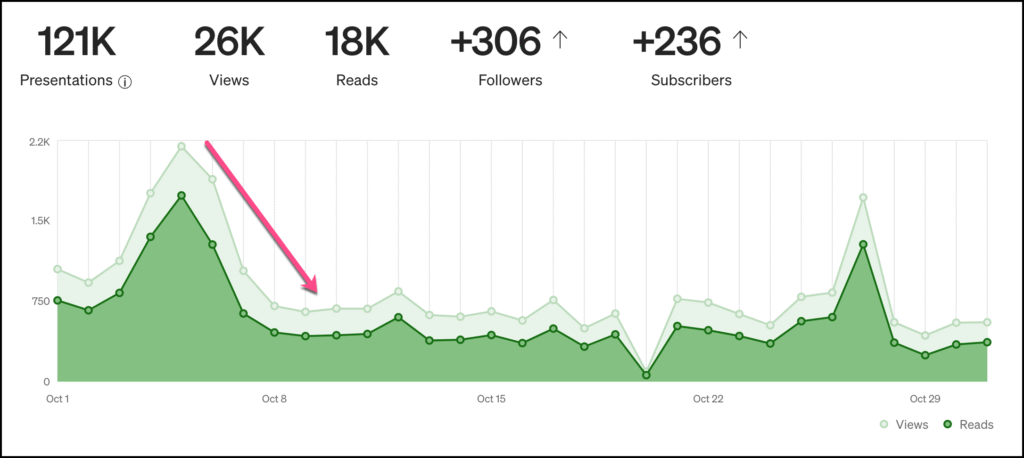This screenshot has width=1024, height=458.
Task: Click the Oct 15 x-axis label
Action: [491, 399]
